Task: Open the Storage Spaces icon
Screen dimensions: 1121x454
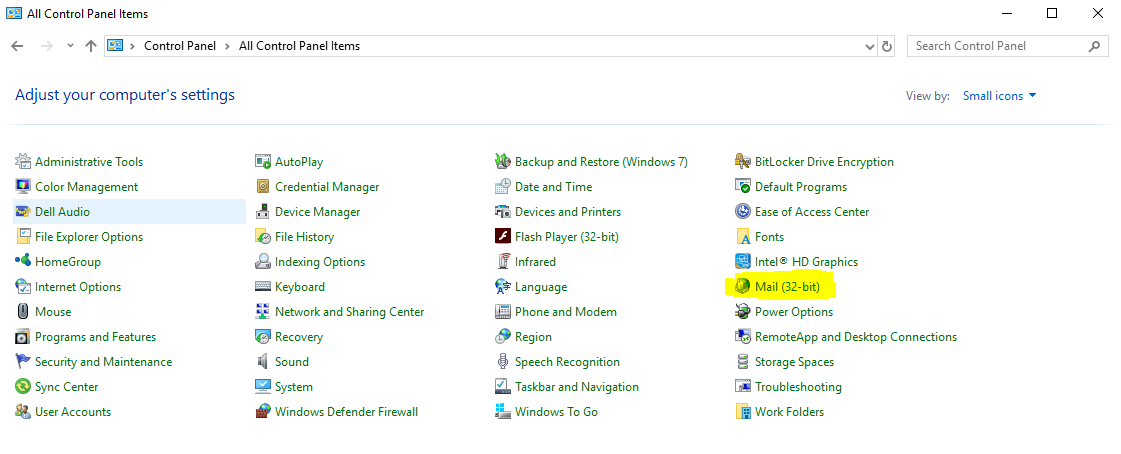Action: pyautogui.click(x=744, y=362)
